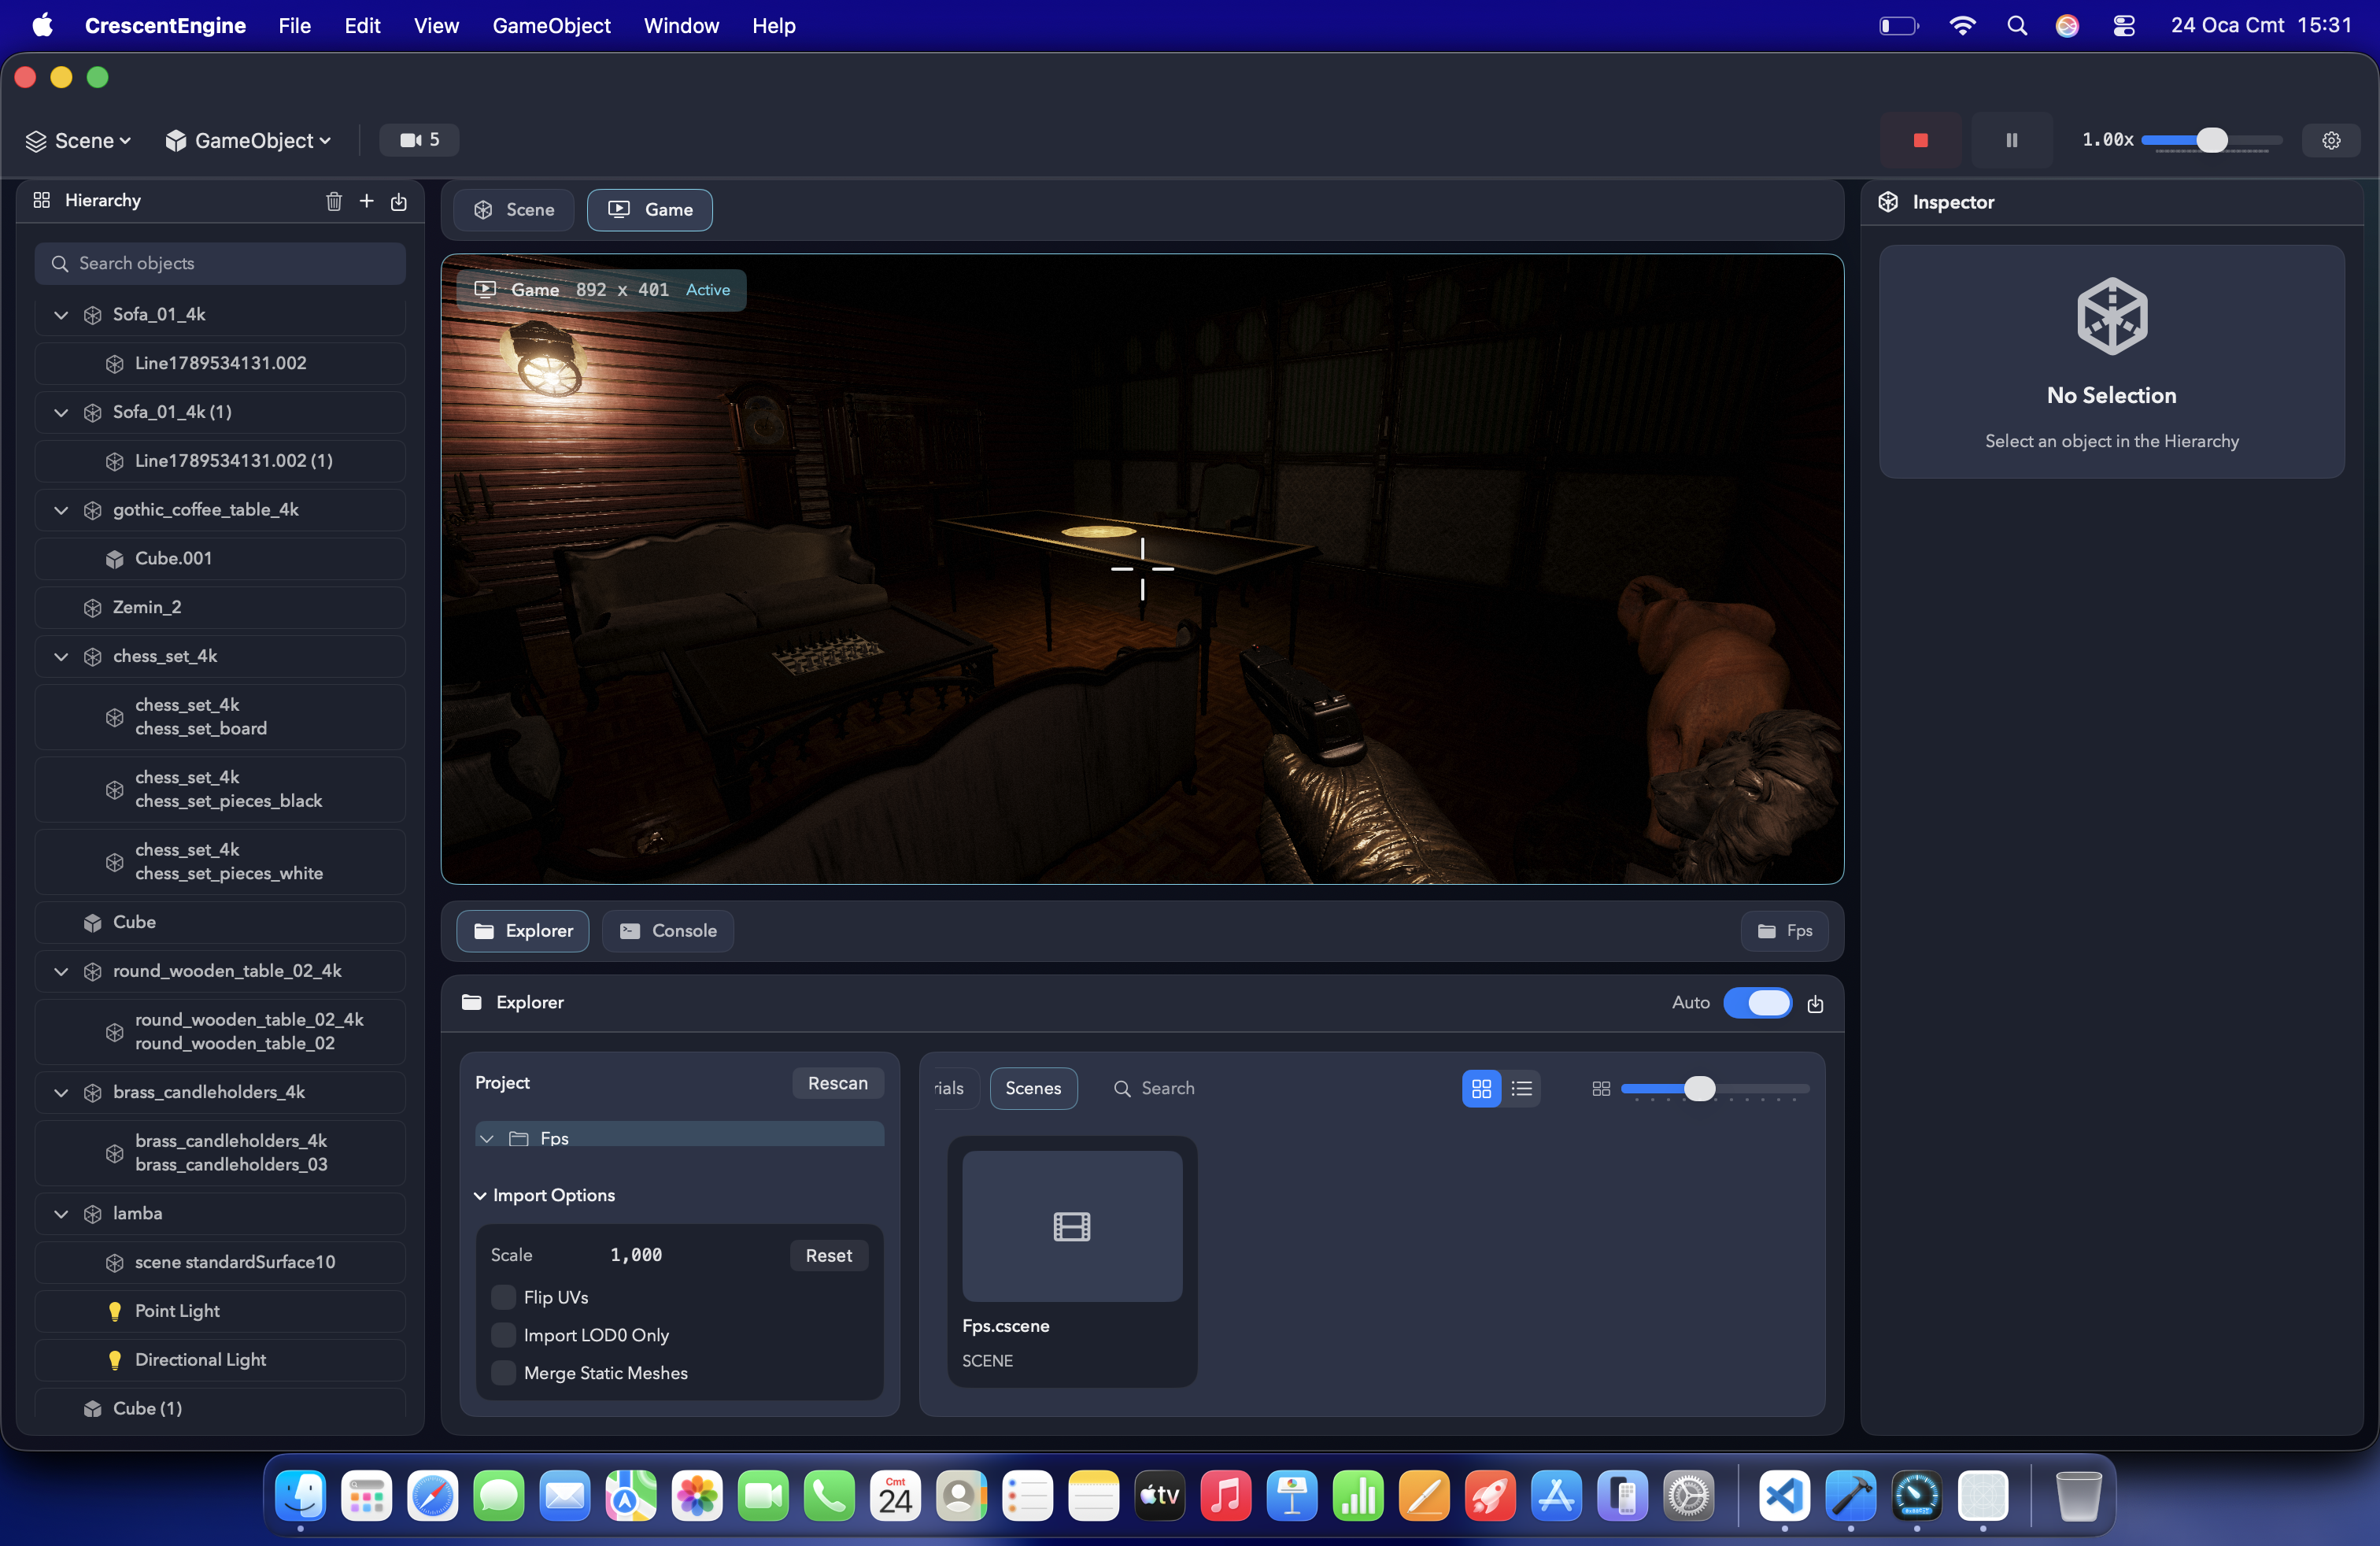Viewport: 2380px width, 1546px height.
Task: Check the Merge Static Meshes option
Action: pyautogui.click(x=504, y=1373)
